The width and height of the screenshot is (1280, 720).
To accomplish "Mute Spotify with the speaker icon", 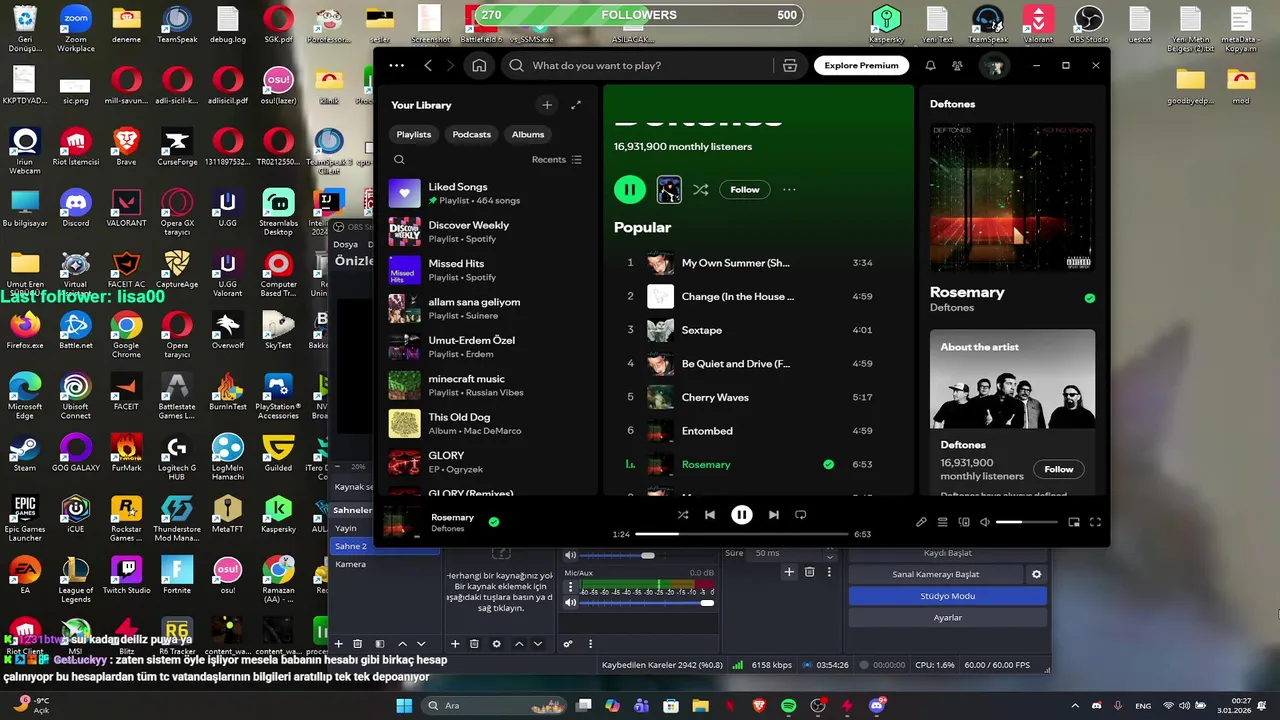I will (x=985, y=522).
